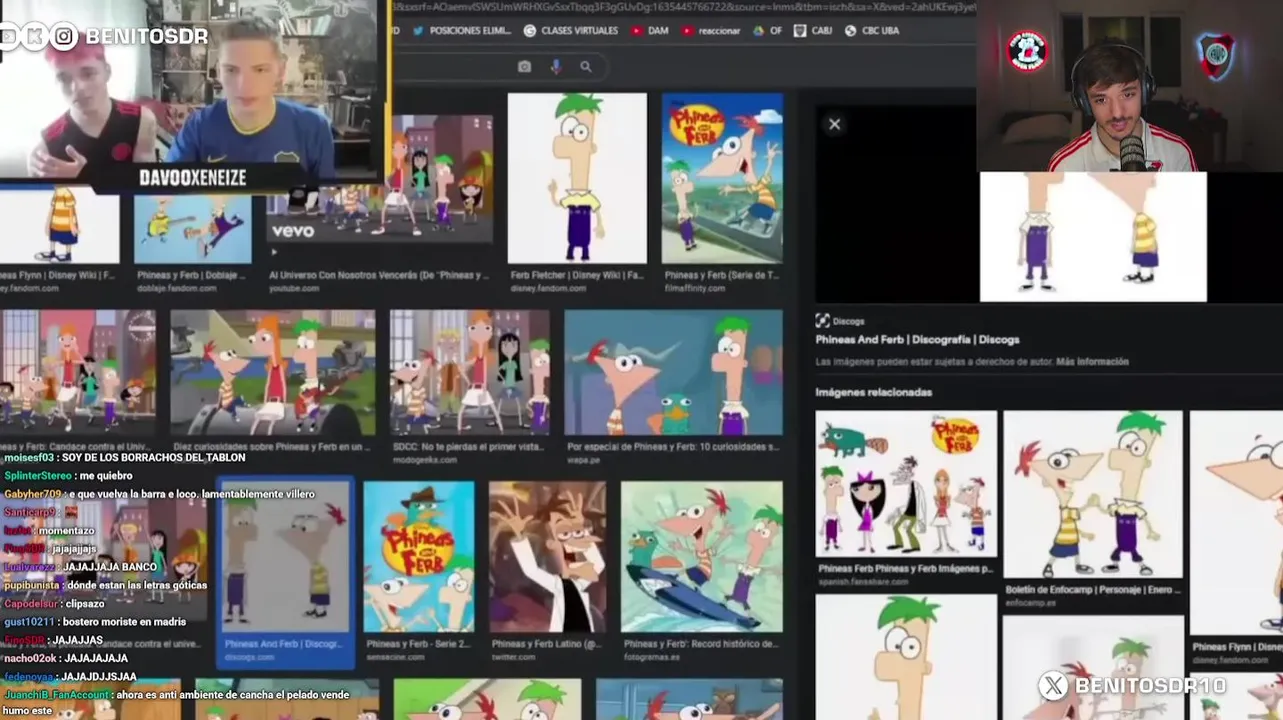The image size is (1283, 720).
Task: Click Boletín de Enfocamp caption text
Action: [x=1092, y=590]
